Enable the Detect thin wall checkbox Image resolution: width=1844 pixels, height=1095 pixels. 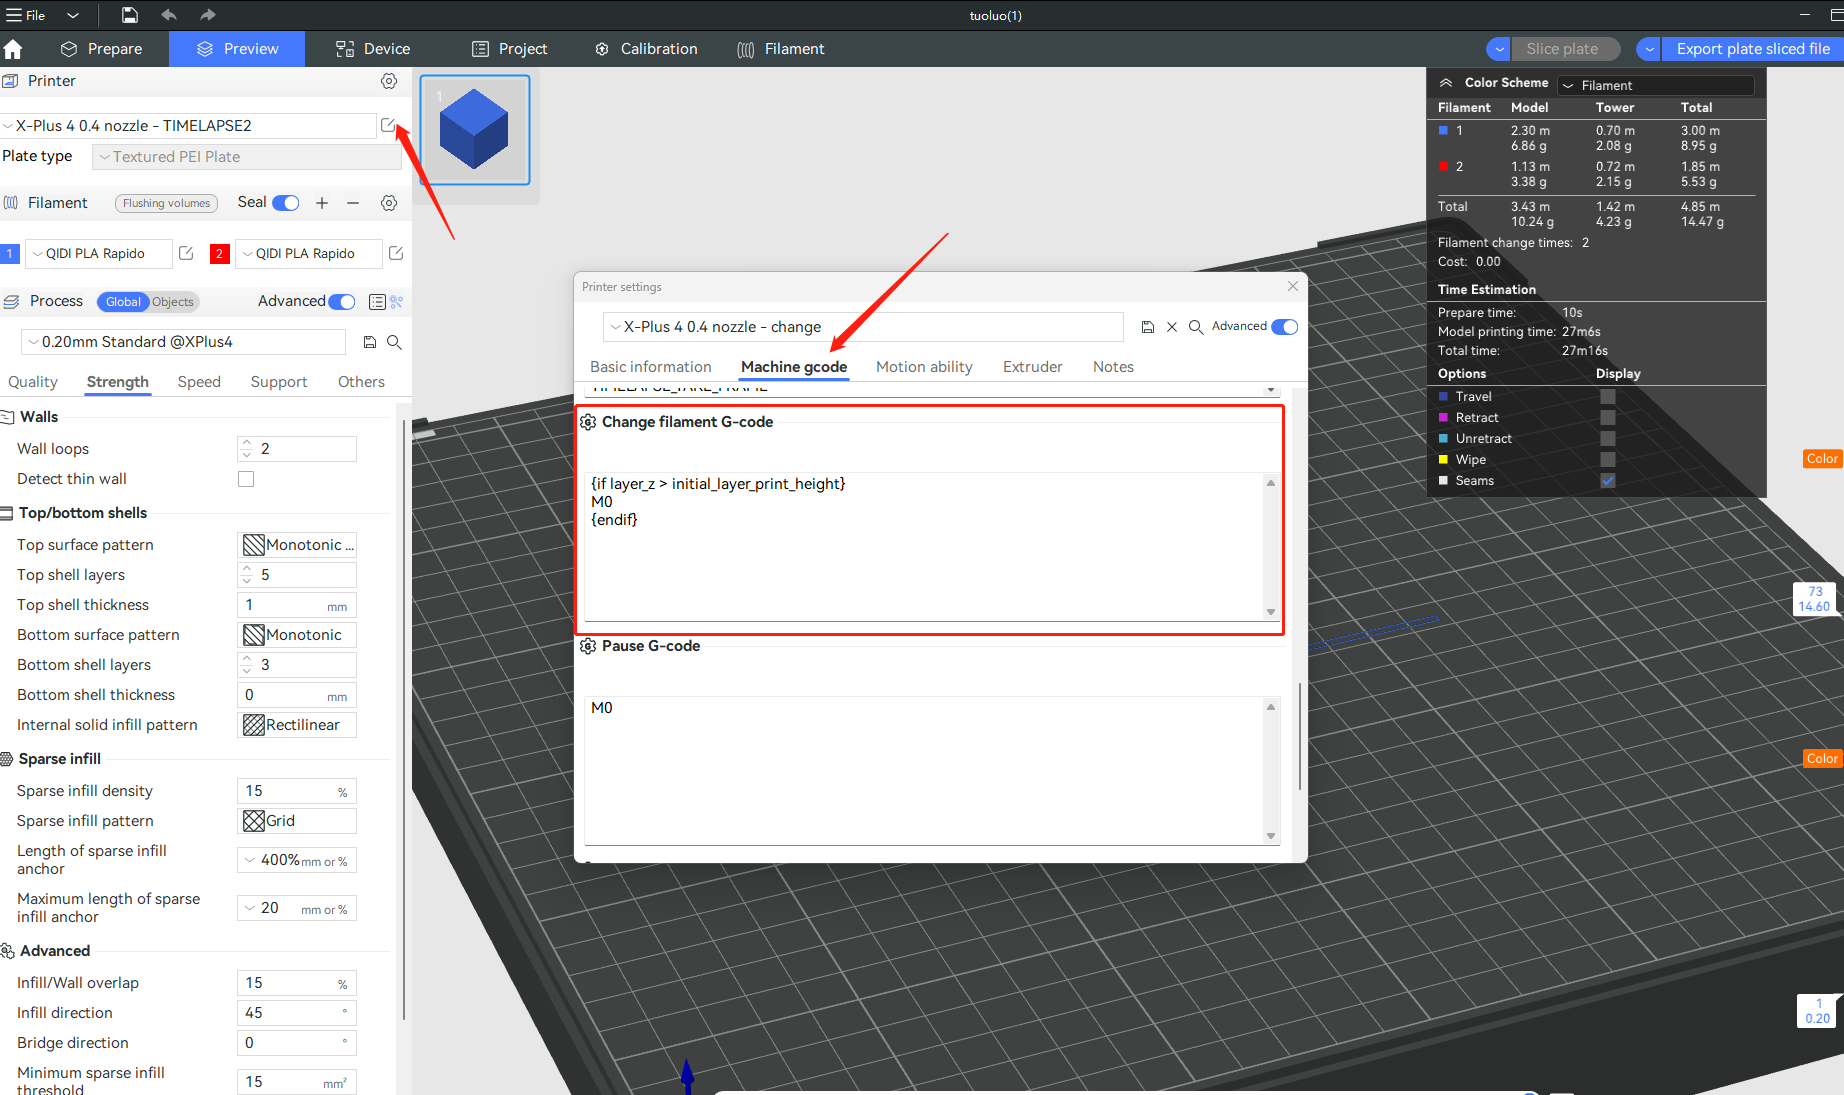[x=246, y=478]
